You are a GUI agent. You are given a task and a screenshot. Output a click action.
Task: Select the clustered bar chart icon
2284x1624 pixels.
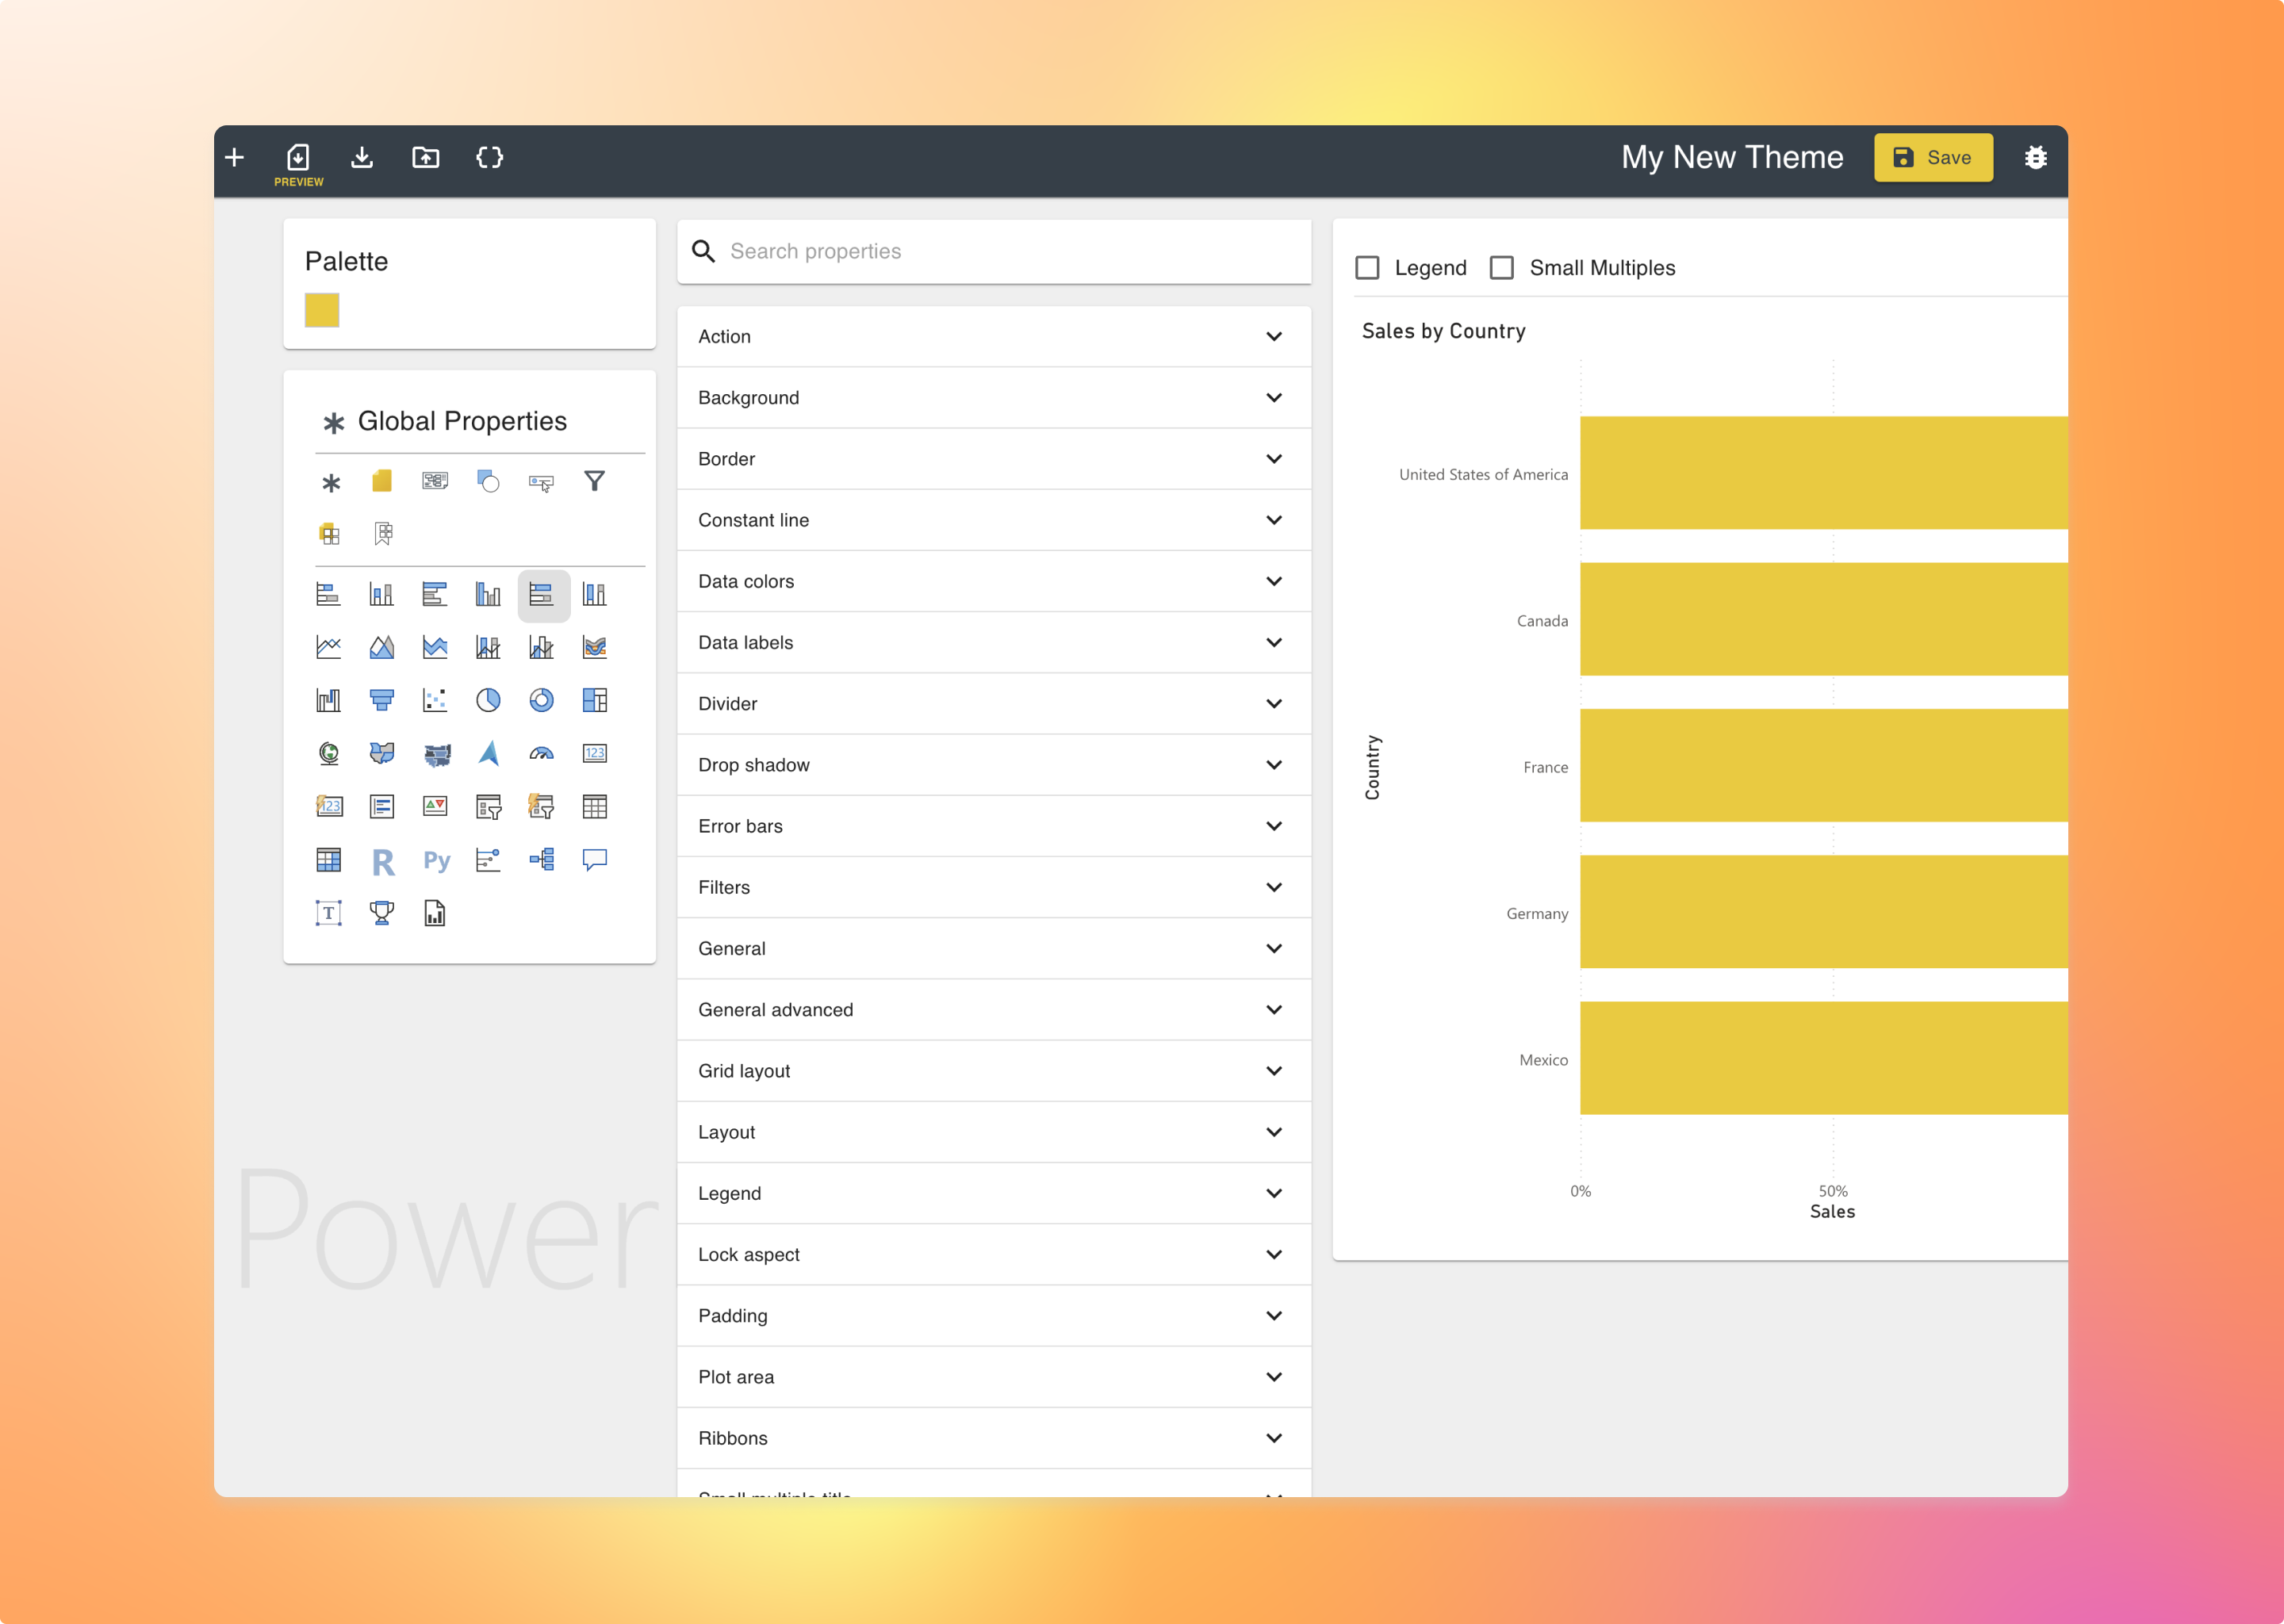[x=434, y=595]
